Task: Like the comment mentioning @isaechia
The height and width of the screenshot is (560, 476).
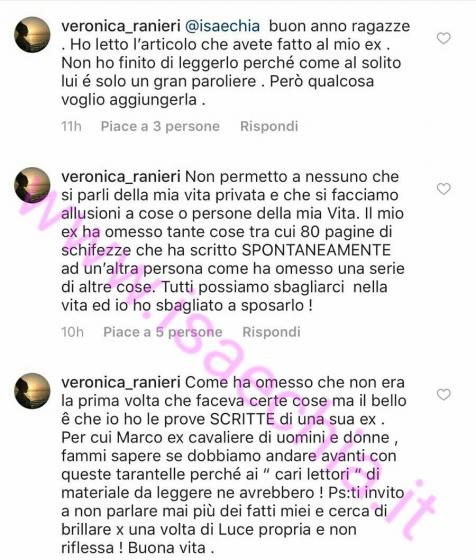Action: [444, 38]
